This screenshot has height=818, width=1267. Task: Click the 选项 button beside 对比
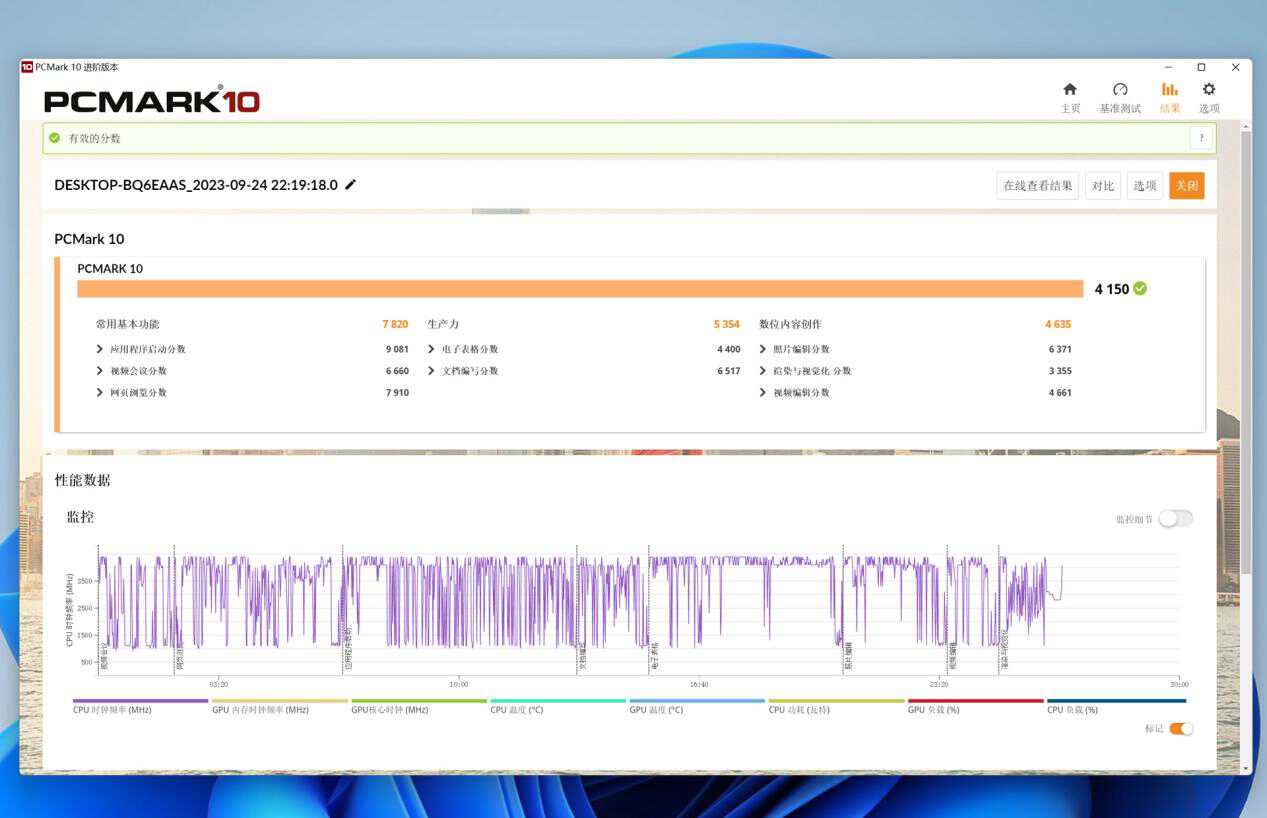click(x=1145, y=185)
